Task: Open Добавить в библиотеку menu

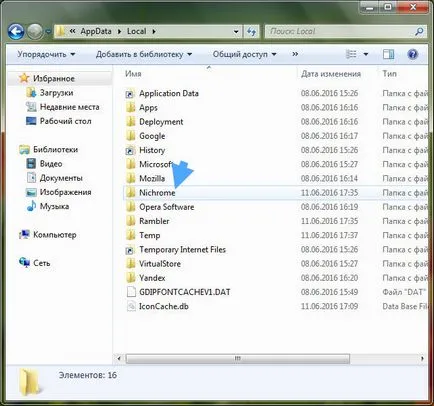Action: click(x=144, y=54)
